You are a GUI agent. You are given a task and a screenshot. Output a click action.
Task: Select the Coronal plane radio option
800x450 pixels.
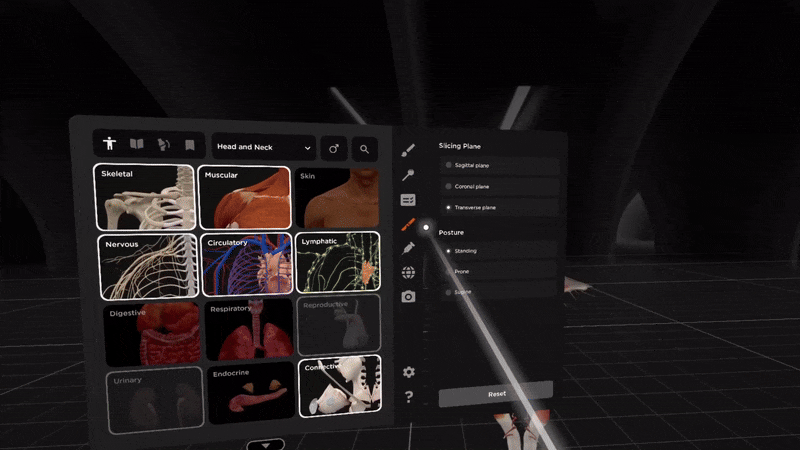pos(499,186)
